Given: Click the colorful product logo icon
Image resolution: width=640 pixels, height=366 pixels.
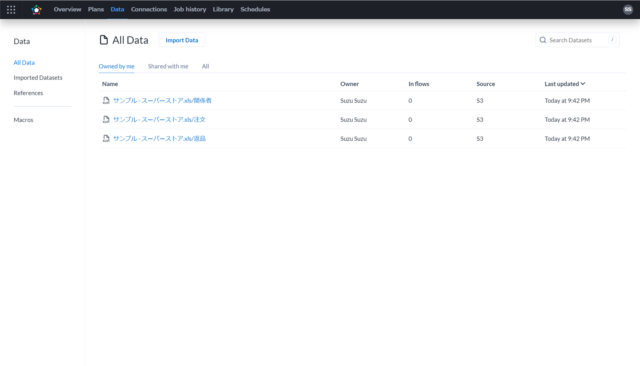Looking at the screenshot, I should pos(37,10).
